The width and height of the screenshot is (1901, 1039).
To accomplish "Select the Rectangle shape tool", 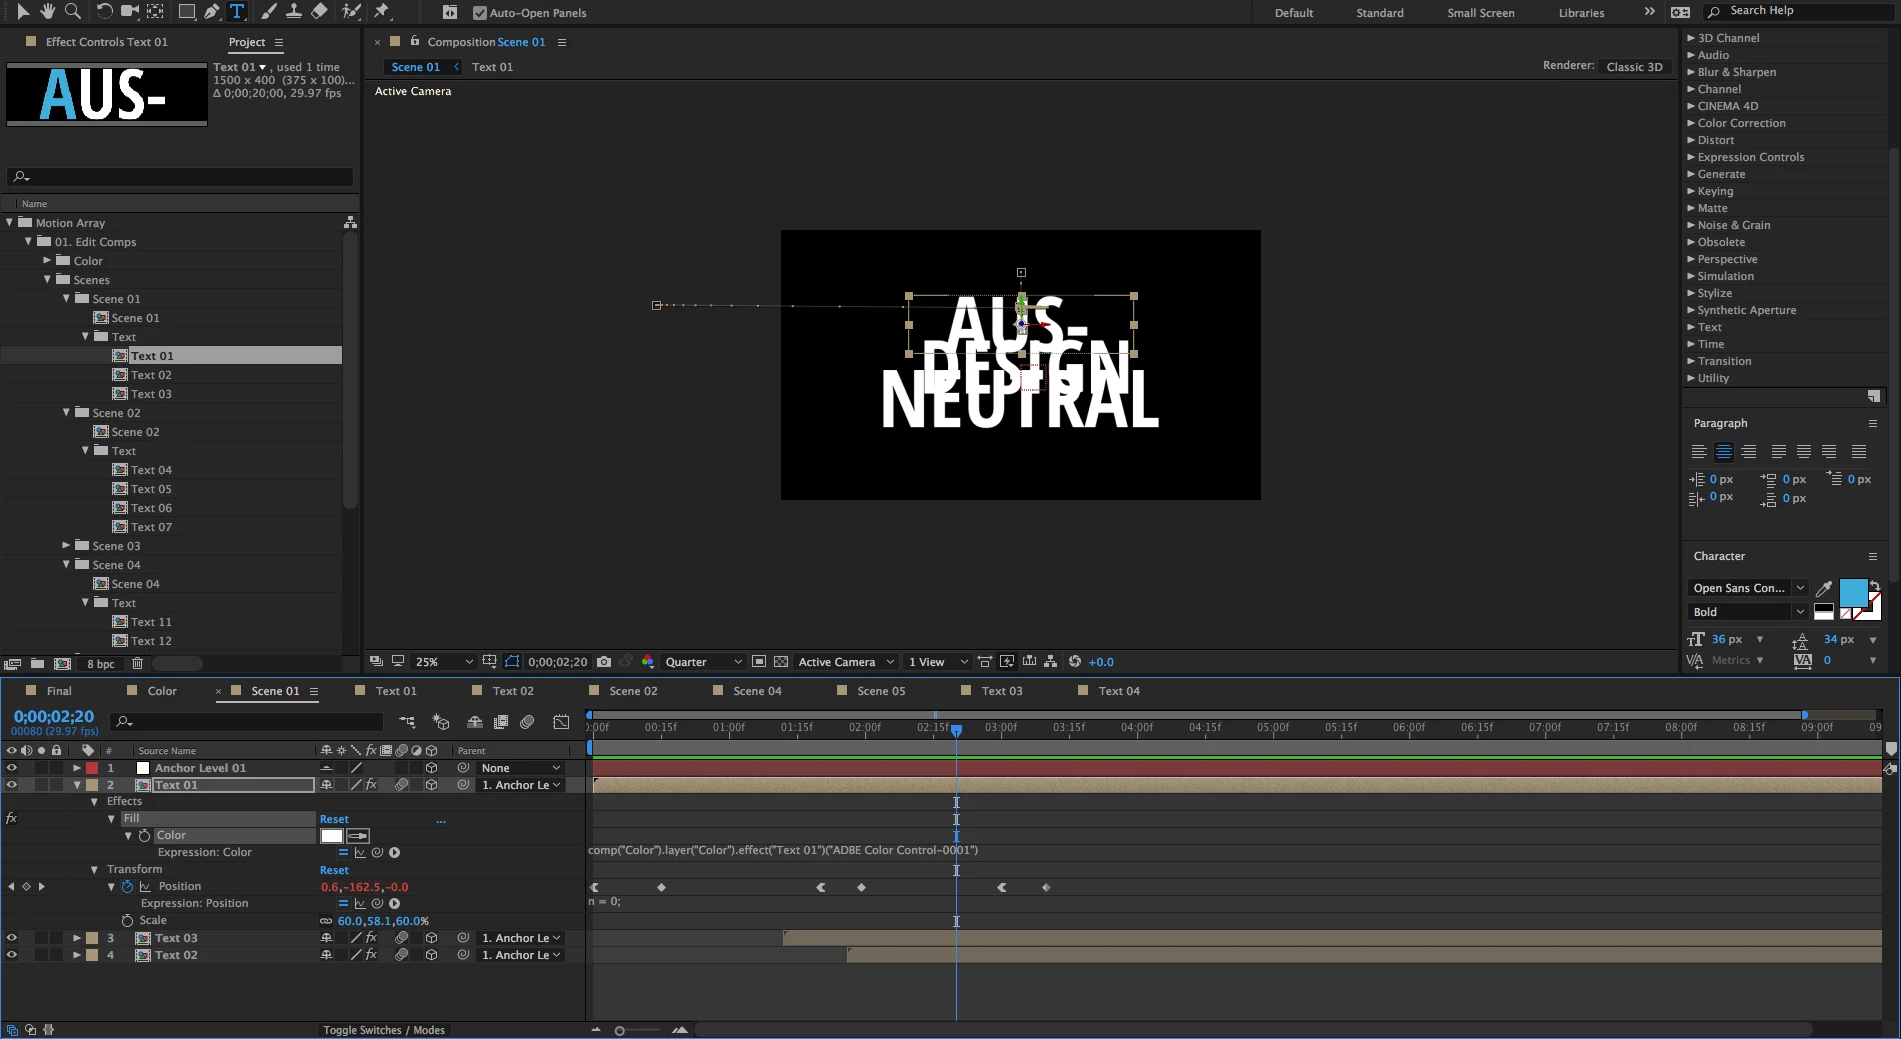I will pos(186,11).
